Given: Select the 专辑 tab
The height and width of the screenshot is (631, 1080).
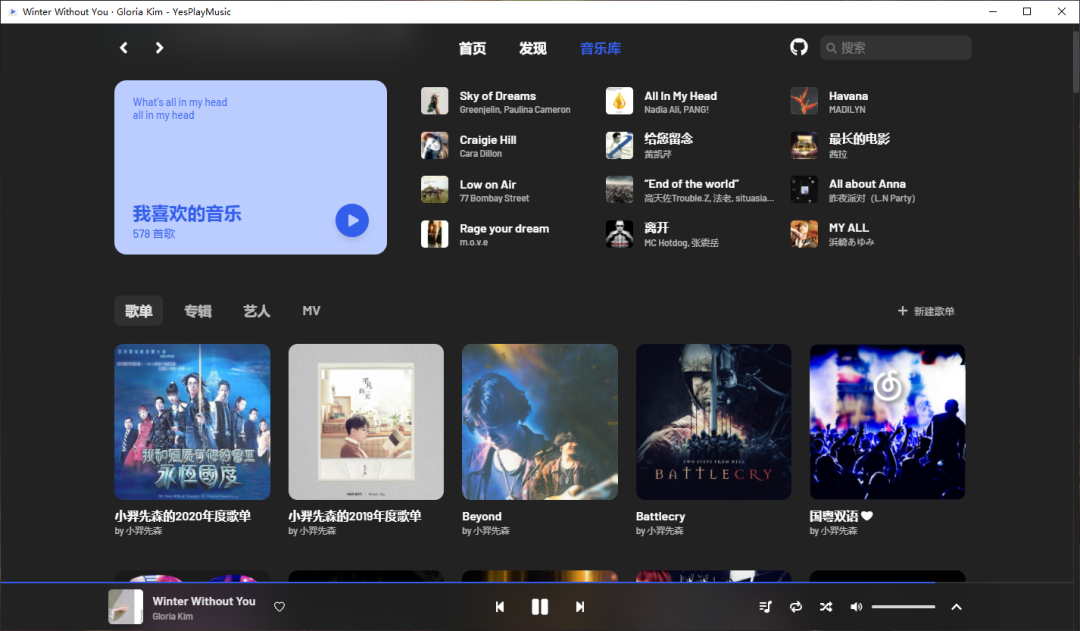Looking at the screenshot, I should pyautogui.click(x=198, y=311).
